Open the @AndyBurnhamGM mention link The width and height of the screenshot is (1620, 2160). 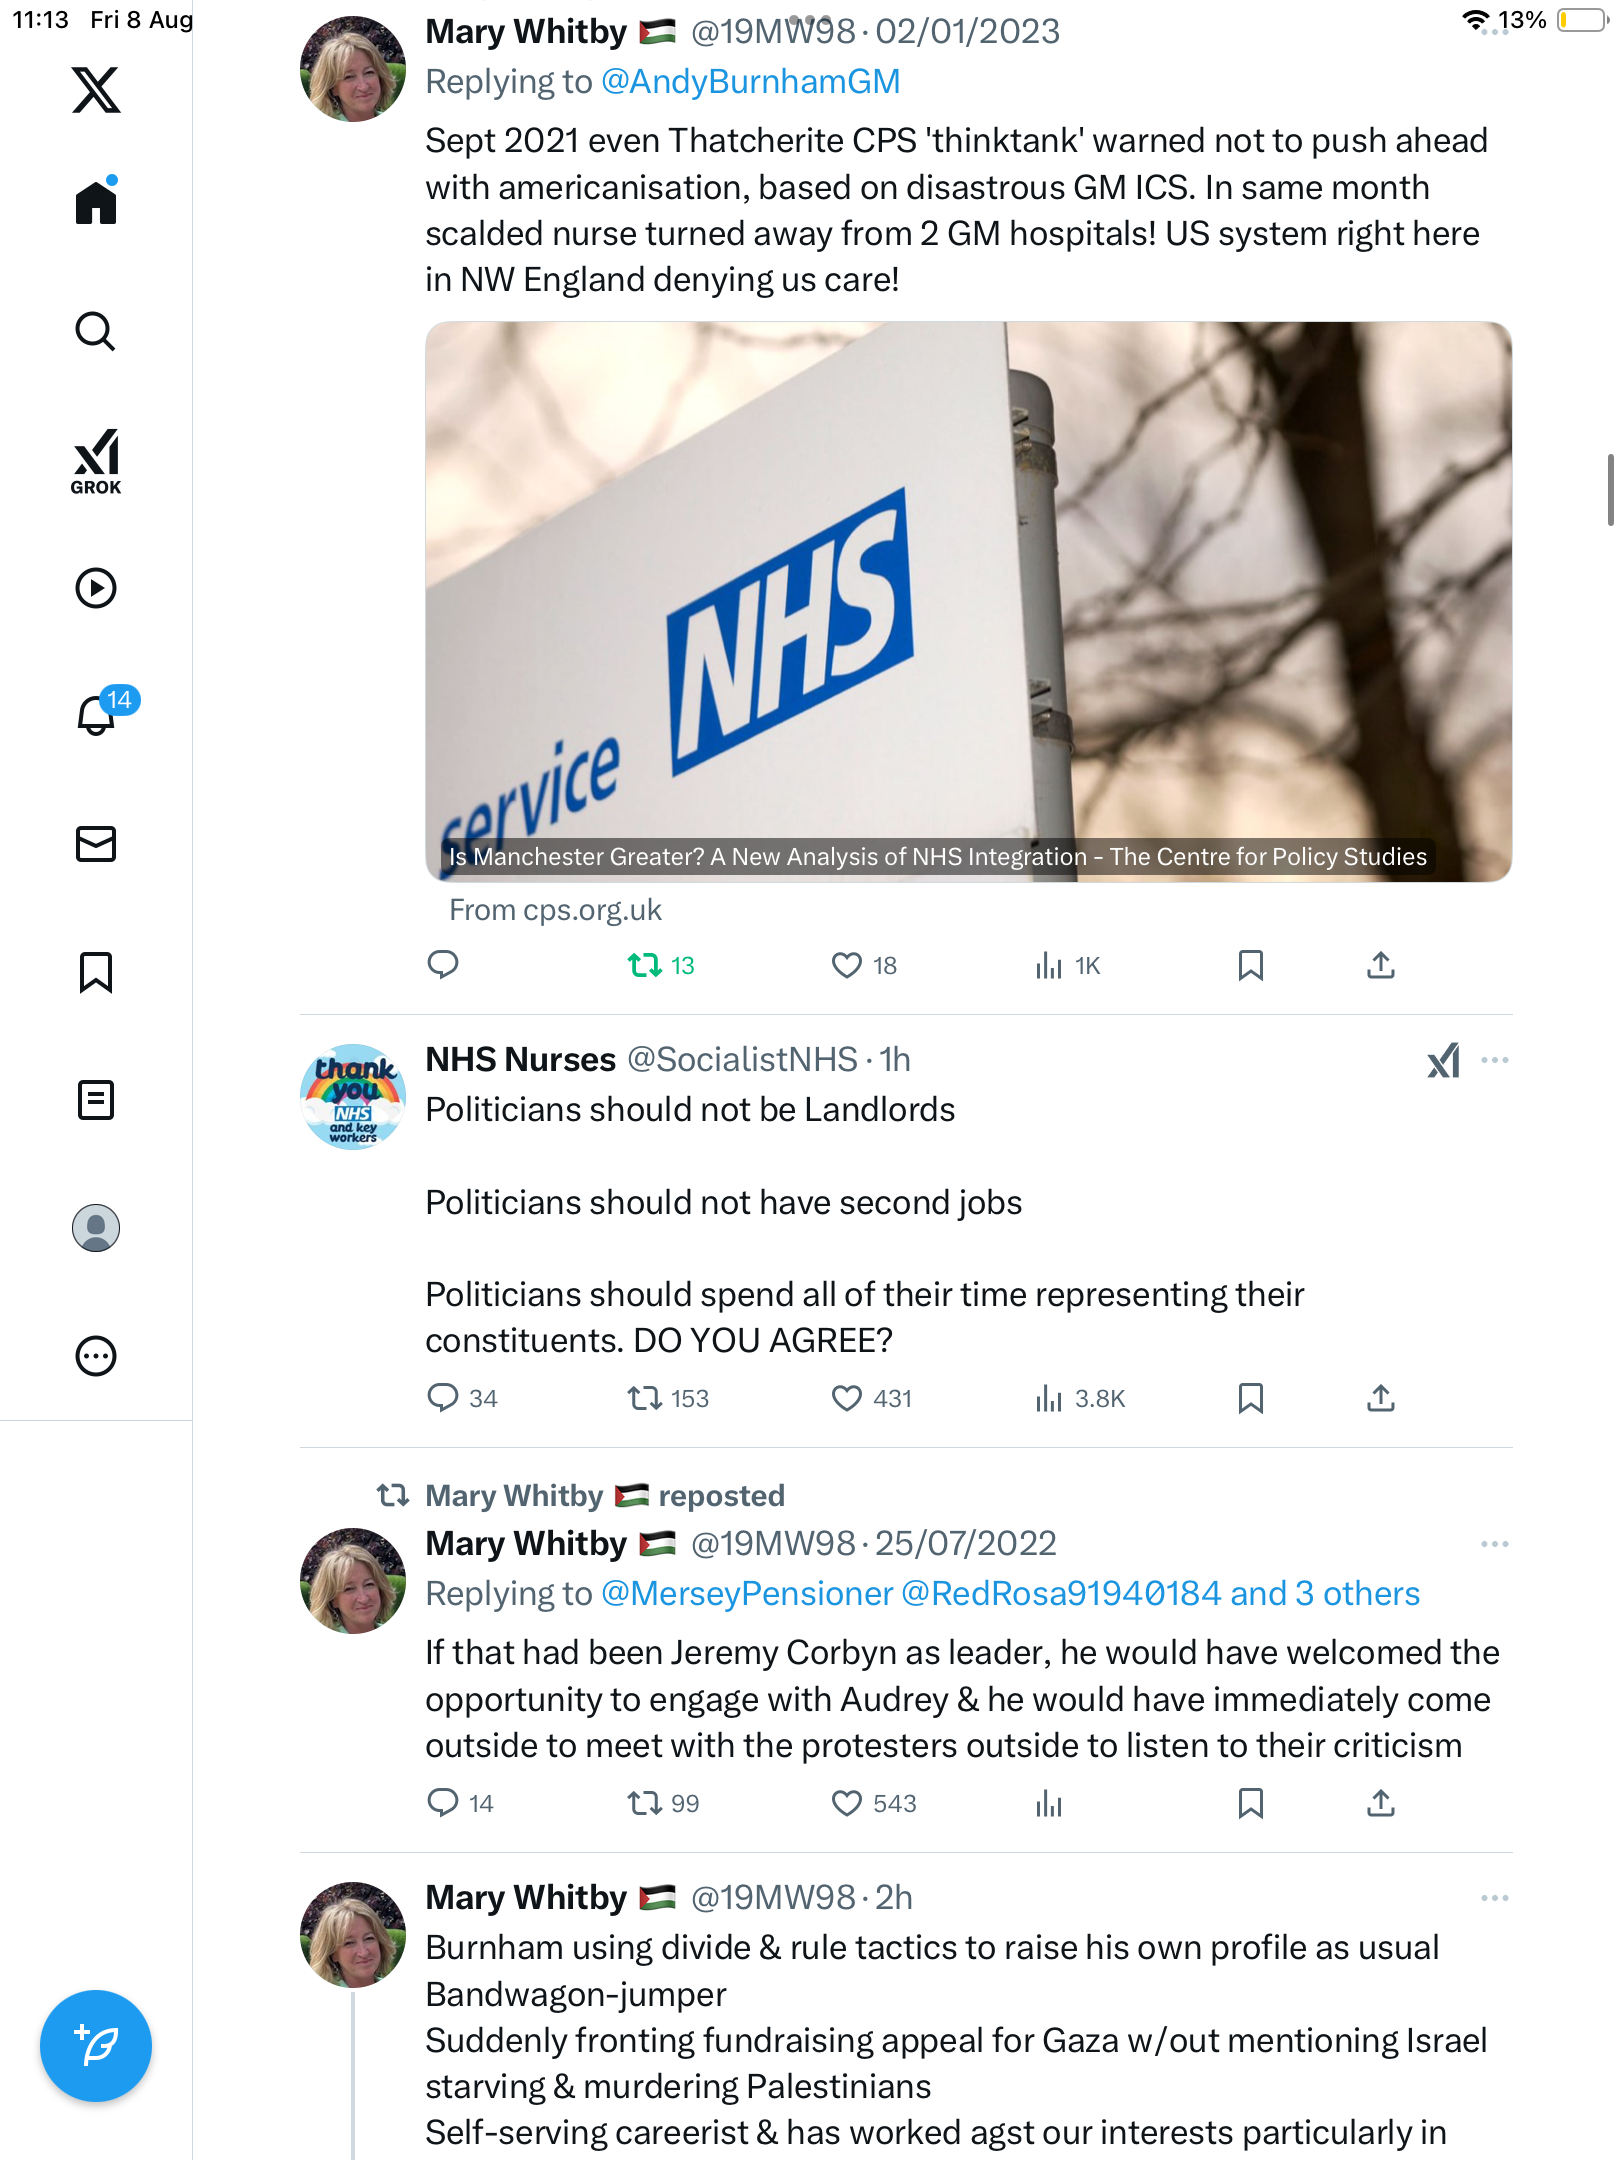pos(750,82)
